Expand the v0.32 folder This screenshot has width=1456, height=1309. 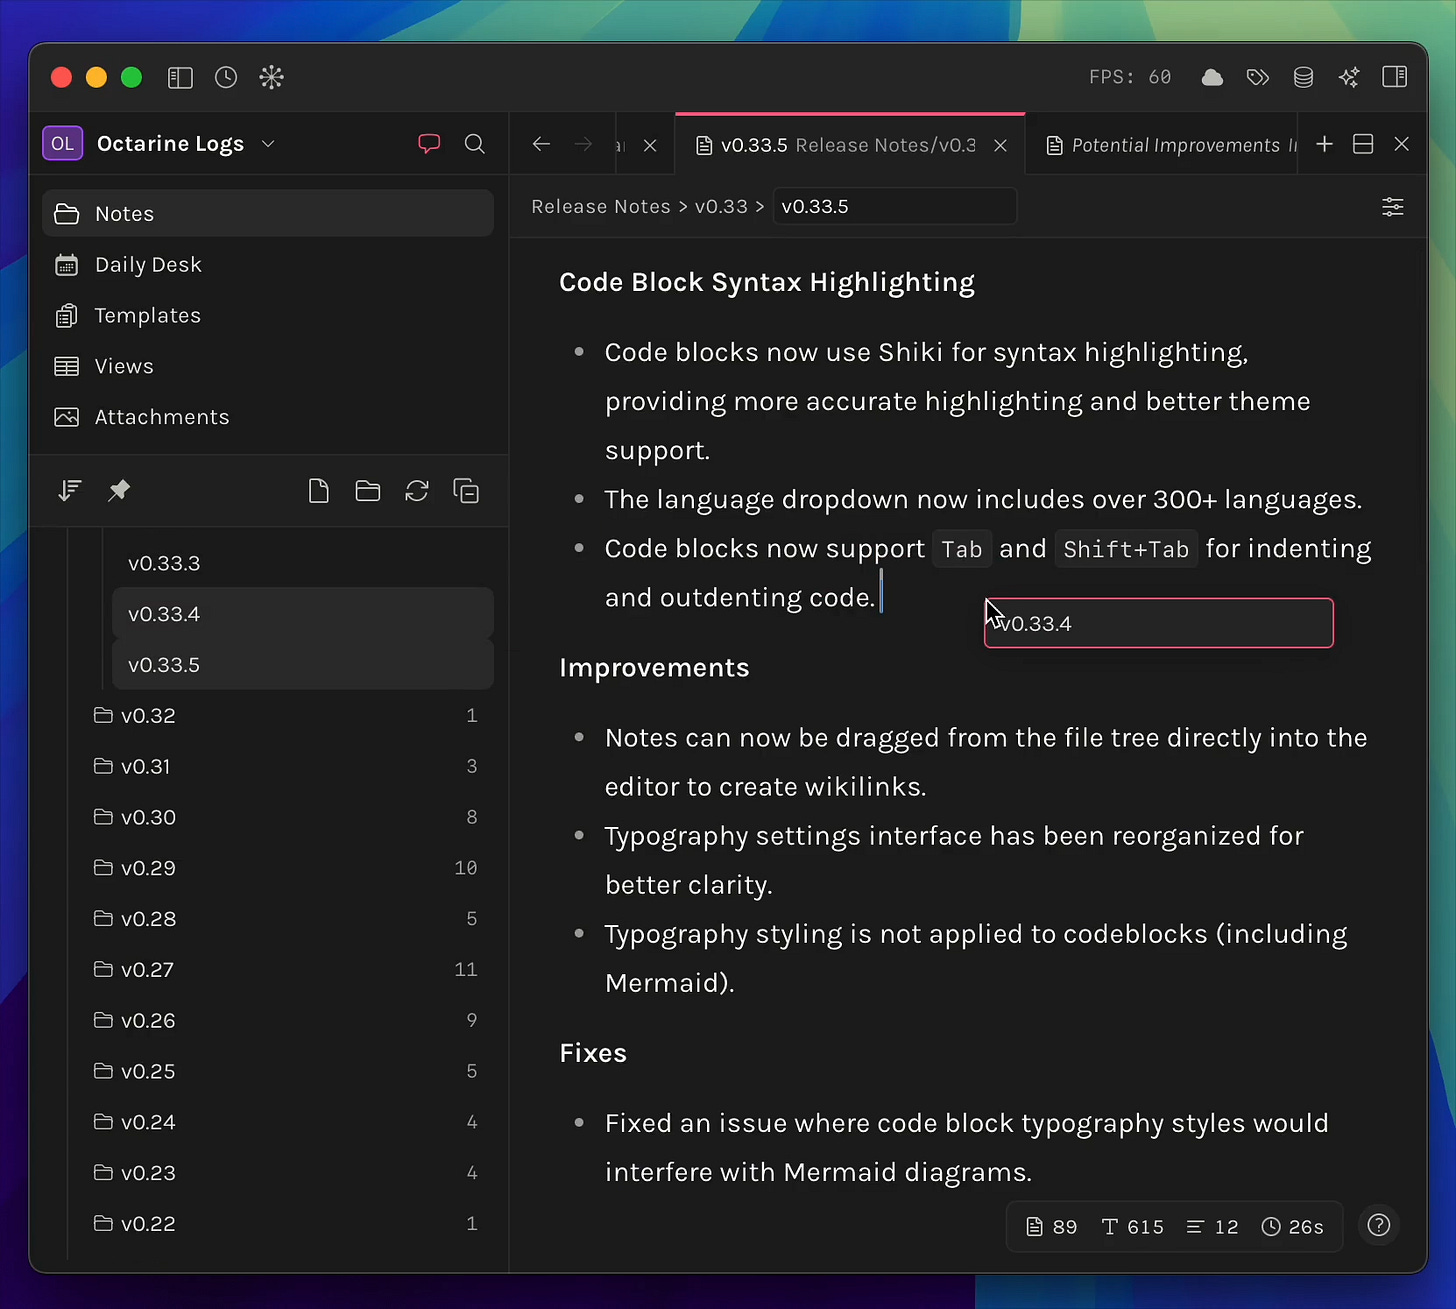(x=286, y=716)
